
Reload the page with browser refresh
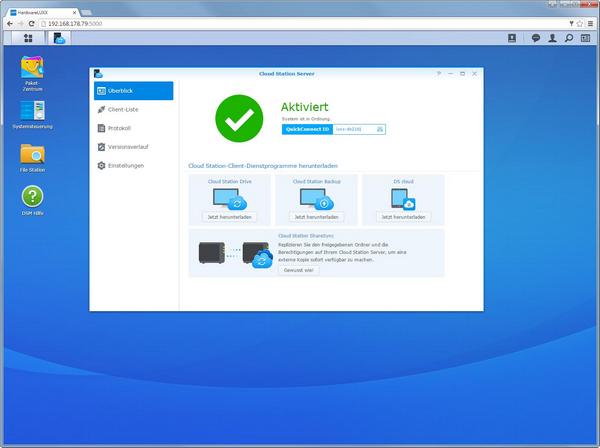coord(31,24)
